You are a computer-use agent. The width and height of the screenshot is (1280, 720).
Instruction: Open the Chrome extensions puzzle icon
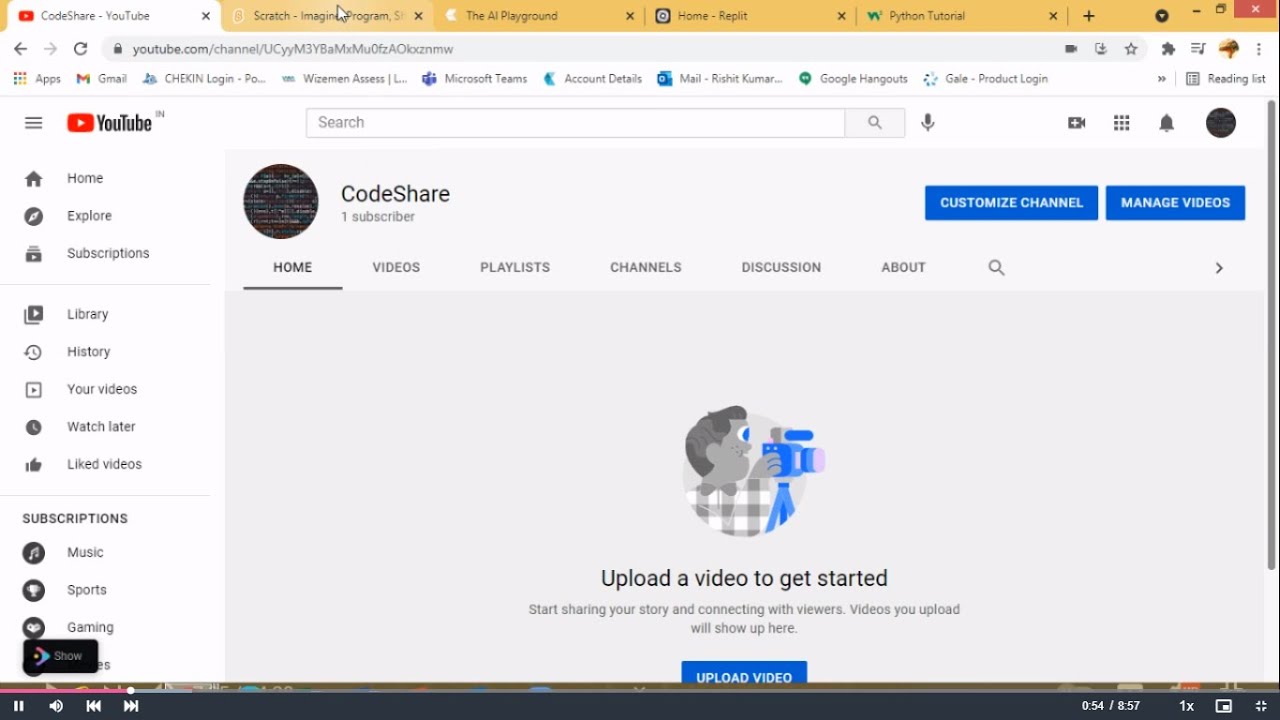pyautogui.click(x=1168, y=48)
